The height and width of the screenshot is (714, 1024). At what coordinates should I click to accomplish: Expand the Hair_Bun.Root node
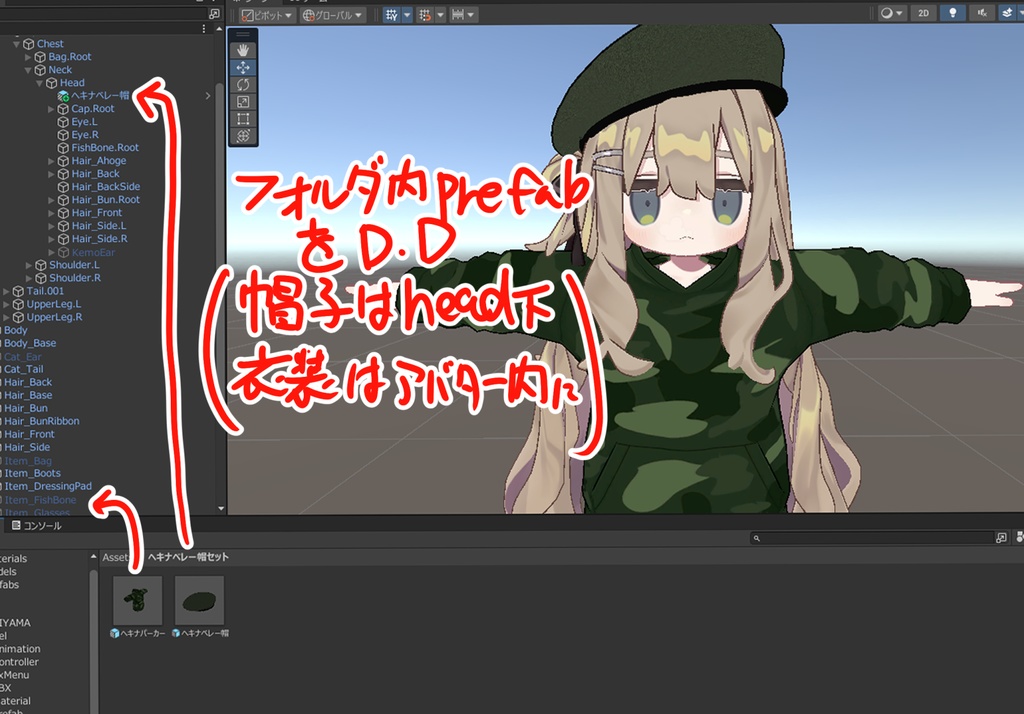tap(51, 200)
